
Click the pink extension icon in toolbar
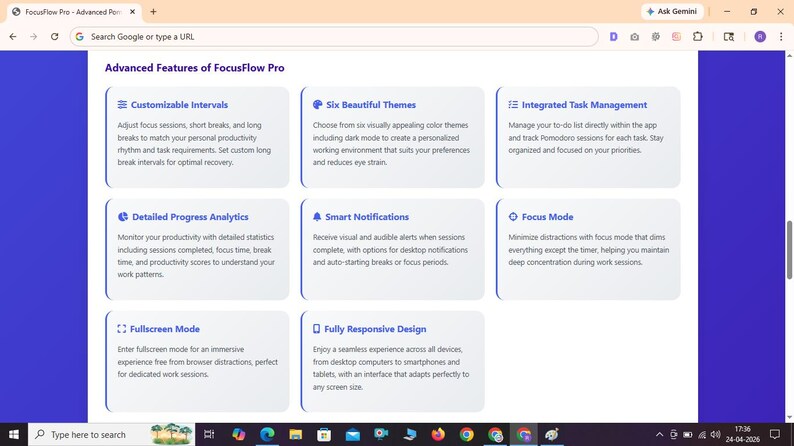677,36
